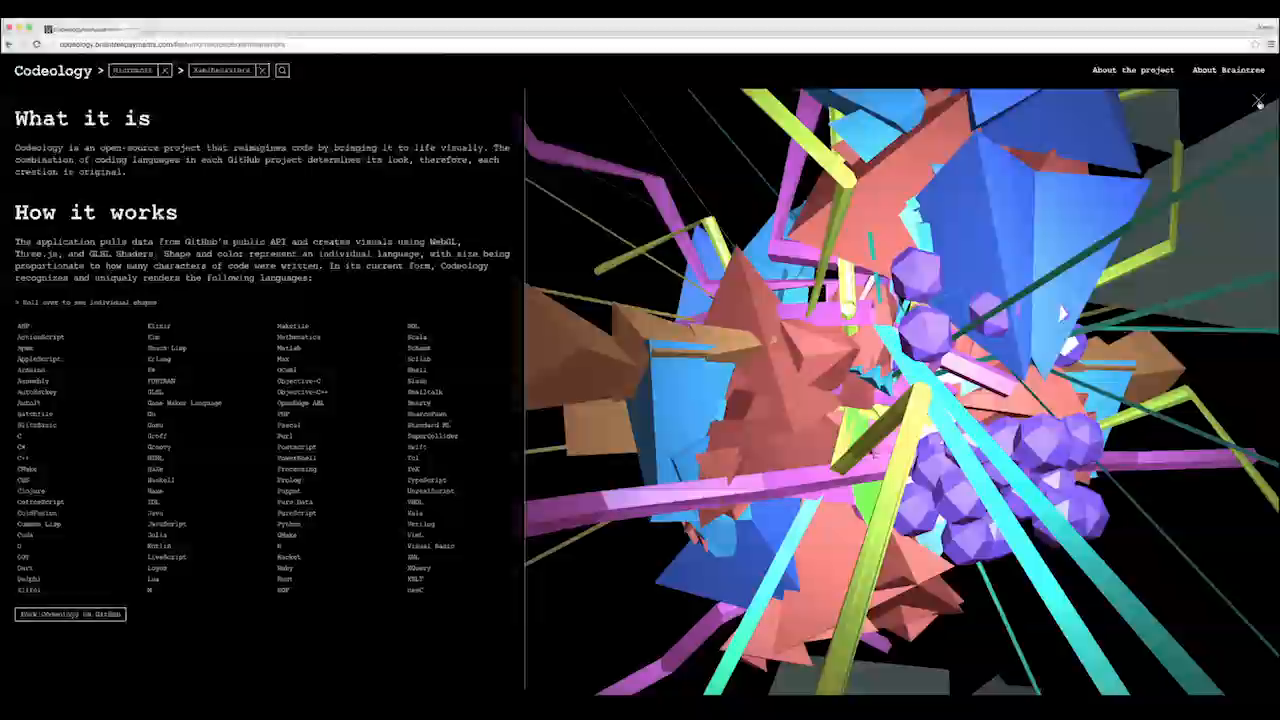The image size is (1280, 720).
Task: Bookmark the page with the star icon
Action: pyautogui.click(x=1255, y=44)
